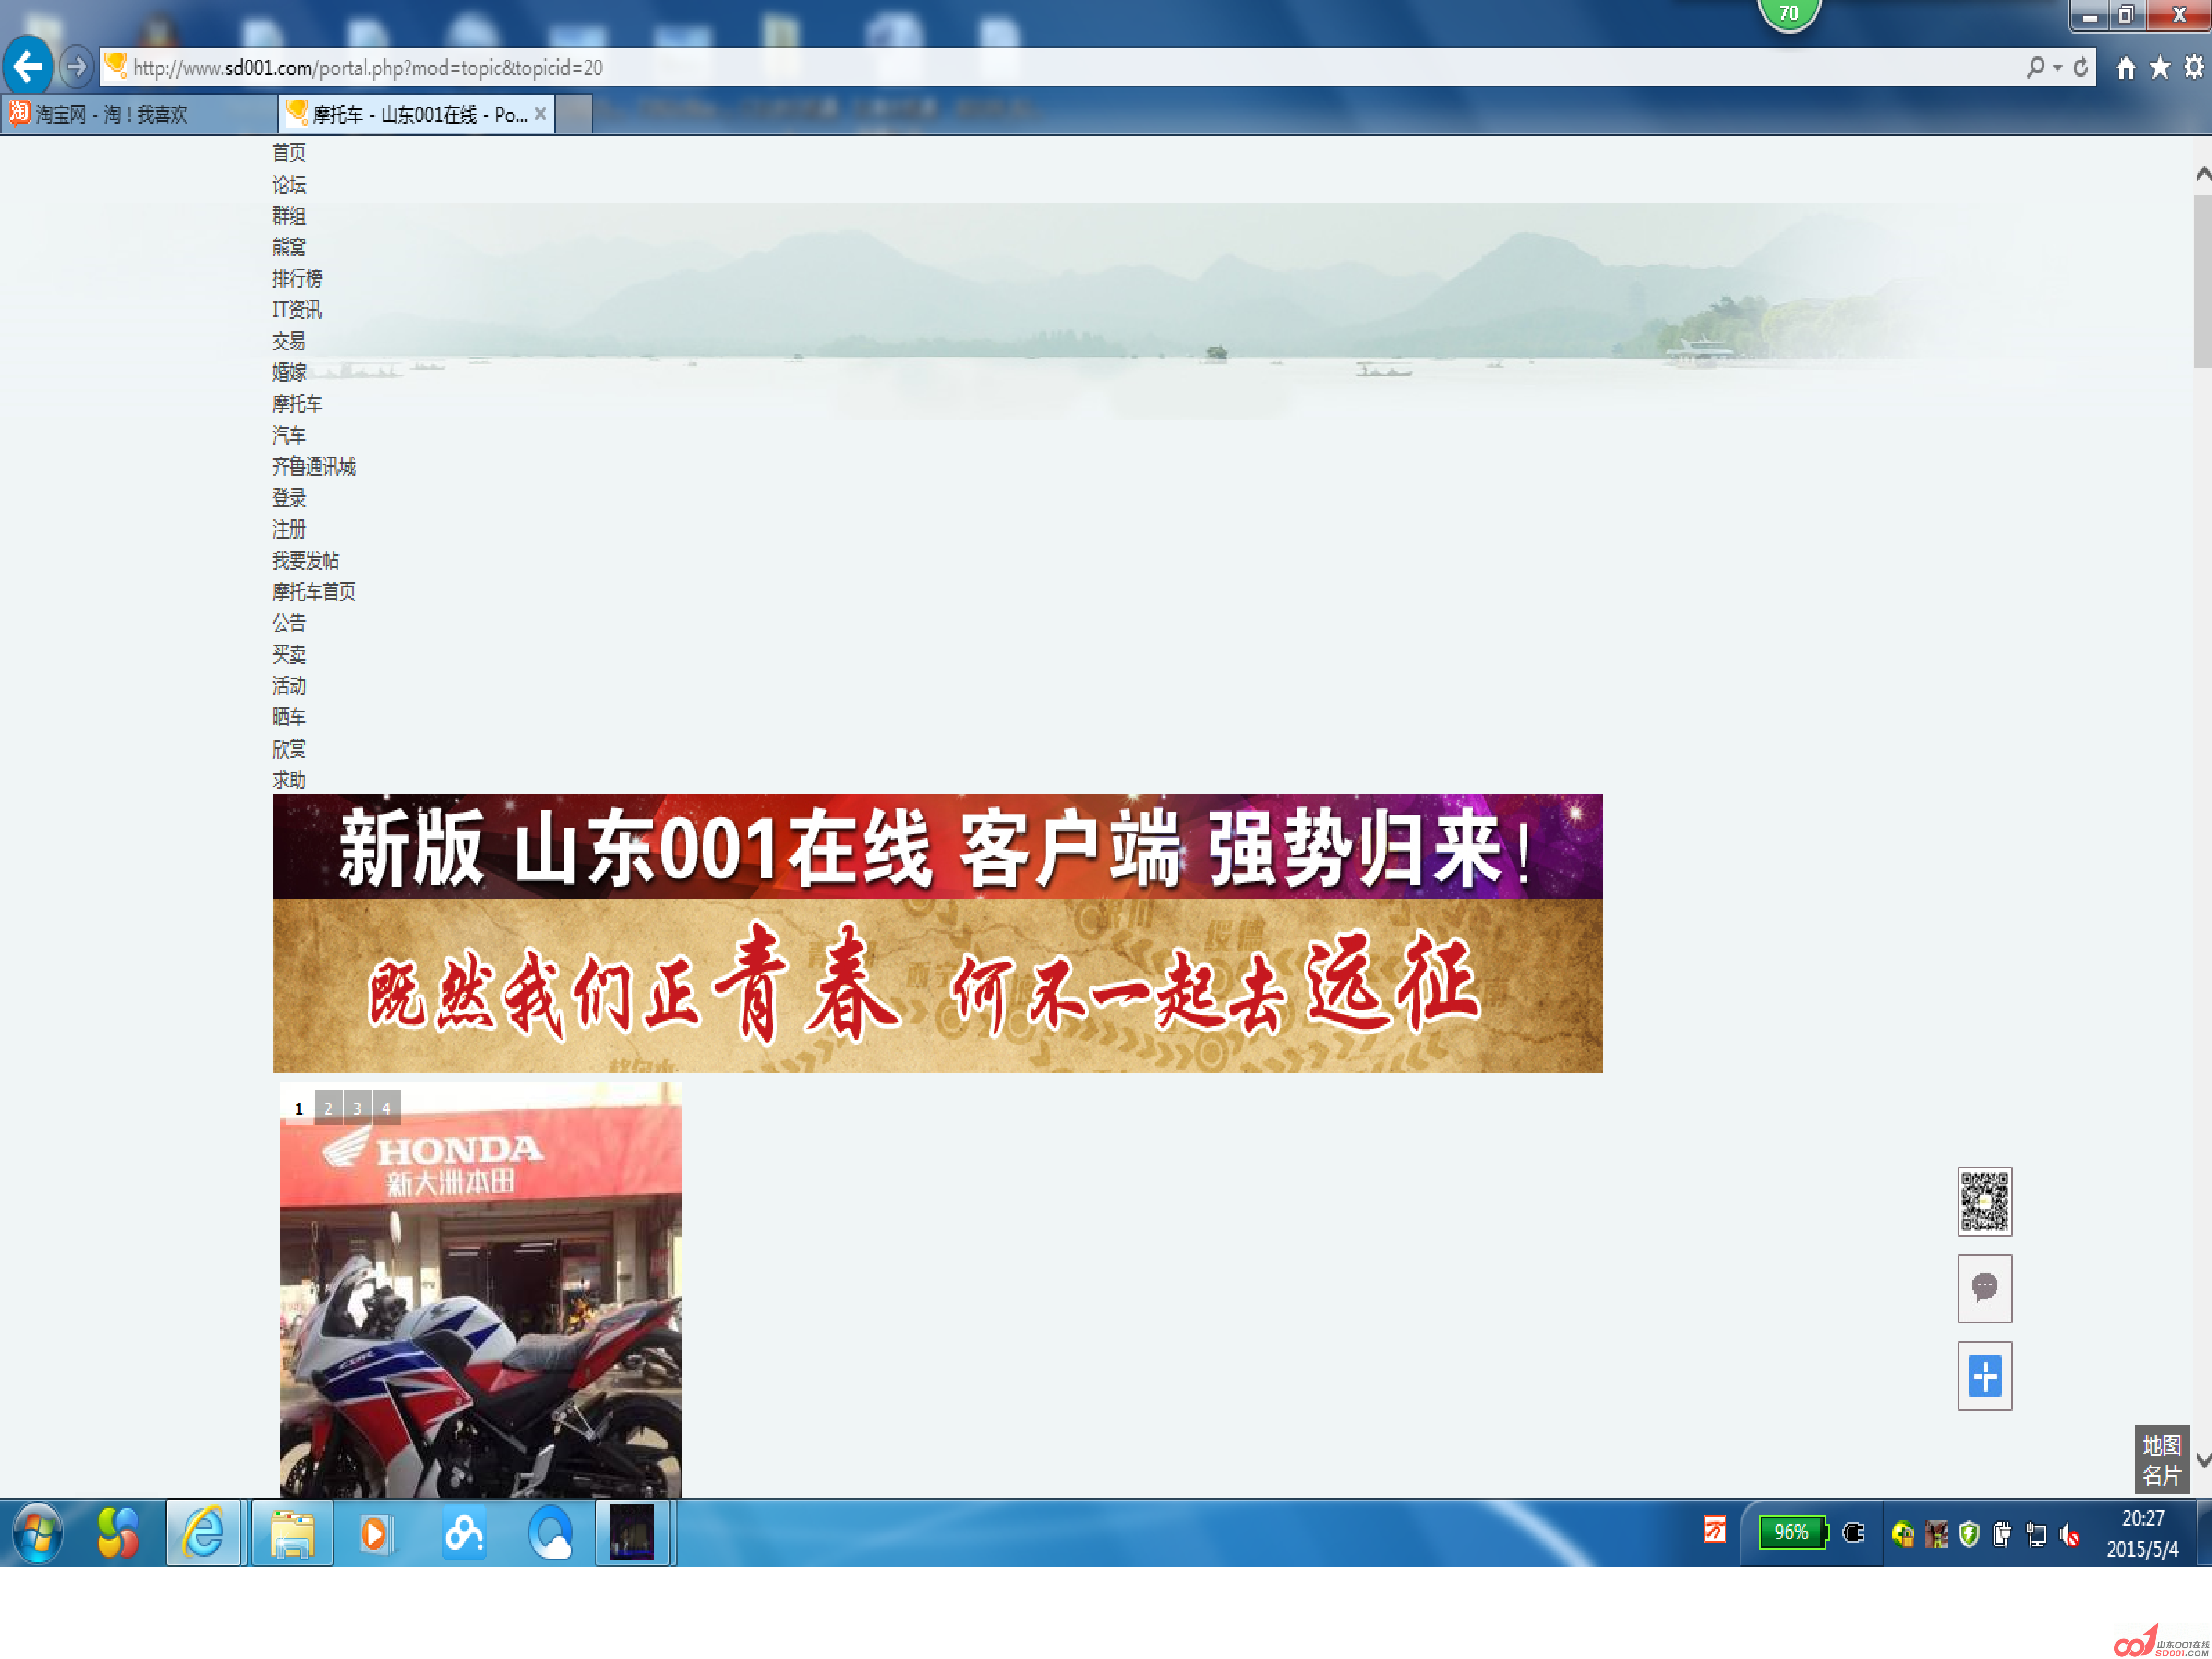This screenshot has height=1659, width=2212.
Task: Click the 欣赏 link
Action: pyautogui.click(x=289, y=749)
